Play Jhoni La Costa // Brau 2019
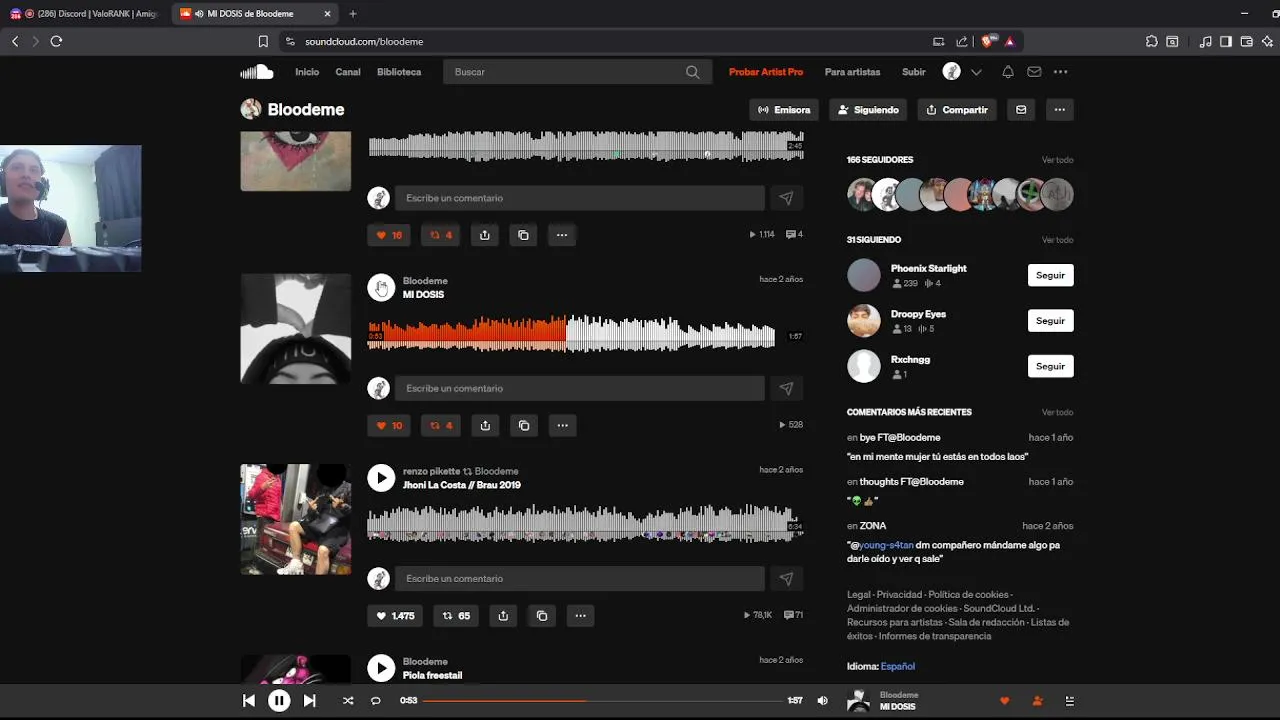1280x720 pixels. pos(381,478)
